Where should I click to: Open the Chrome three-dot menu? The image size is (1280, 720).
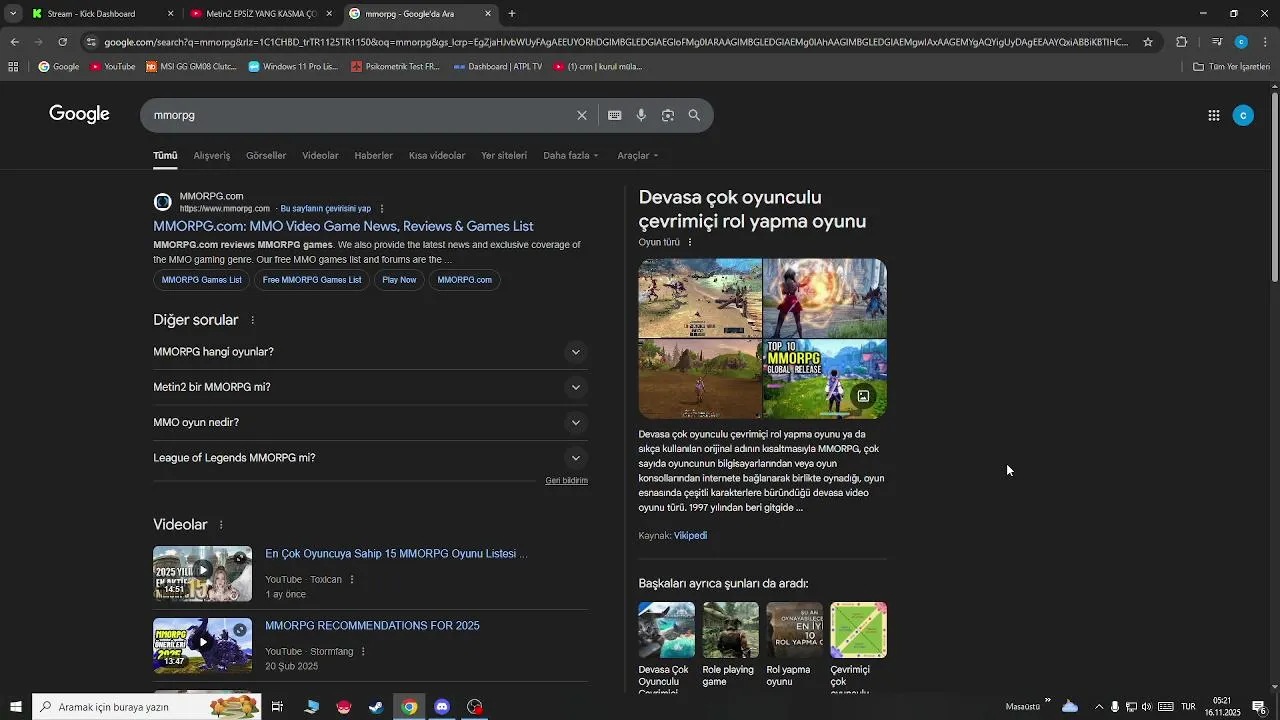(x=1266, y=42)
